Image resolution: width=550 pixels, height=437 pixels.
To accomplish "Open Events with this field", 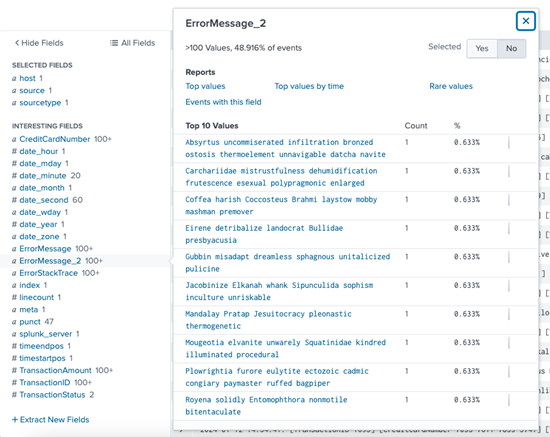I will (223, 102).
